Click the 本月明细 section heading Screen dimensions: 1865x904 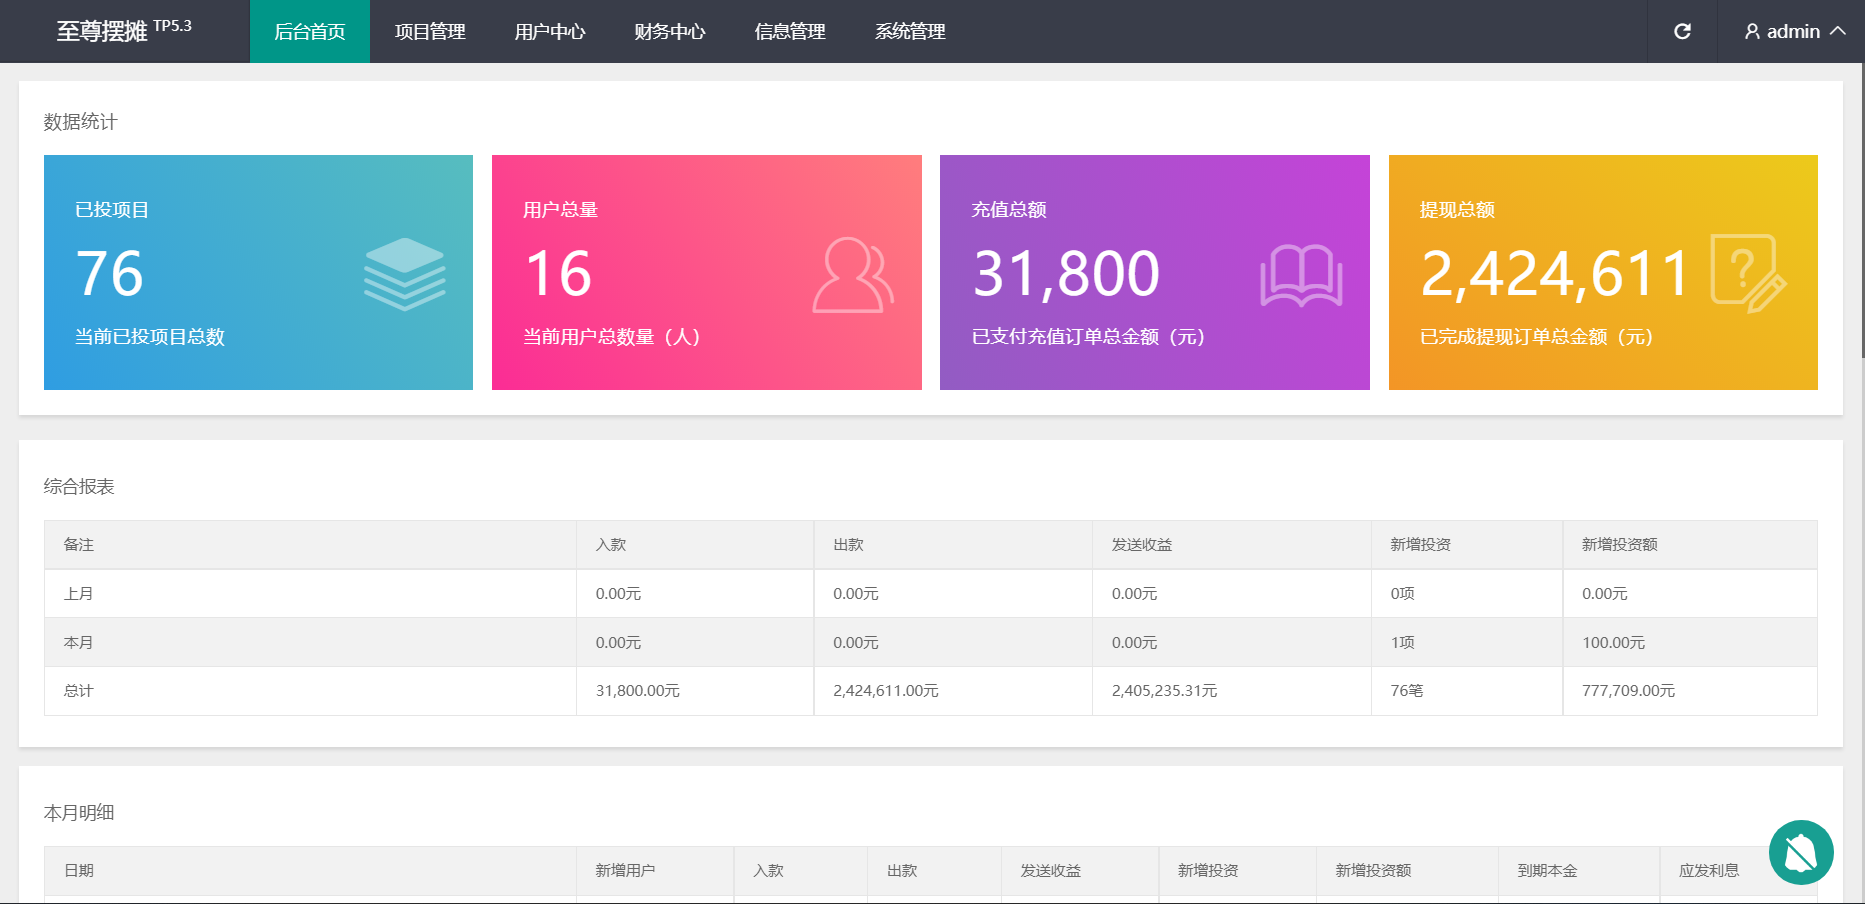[79, 813]
